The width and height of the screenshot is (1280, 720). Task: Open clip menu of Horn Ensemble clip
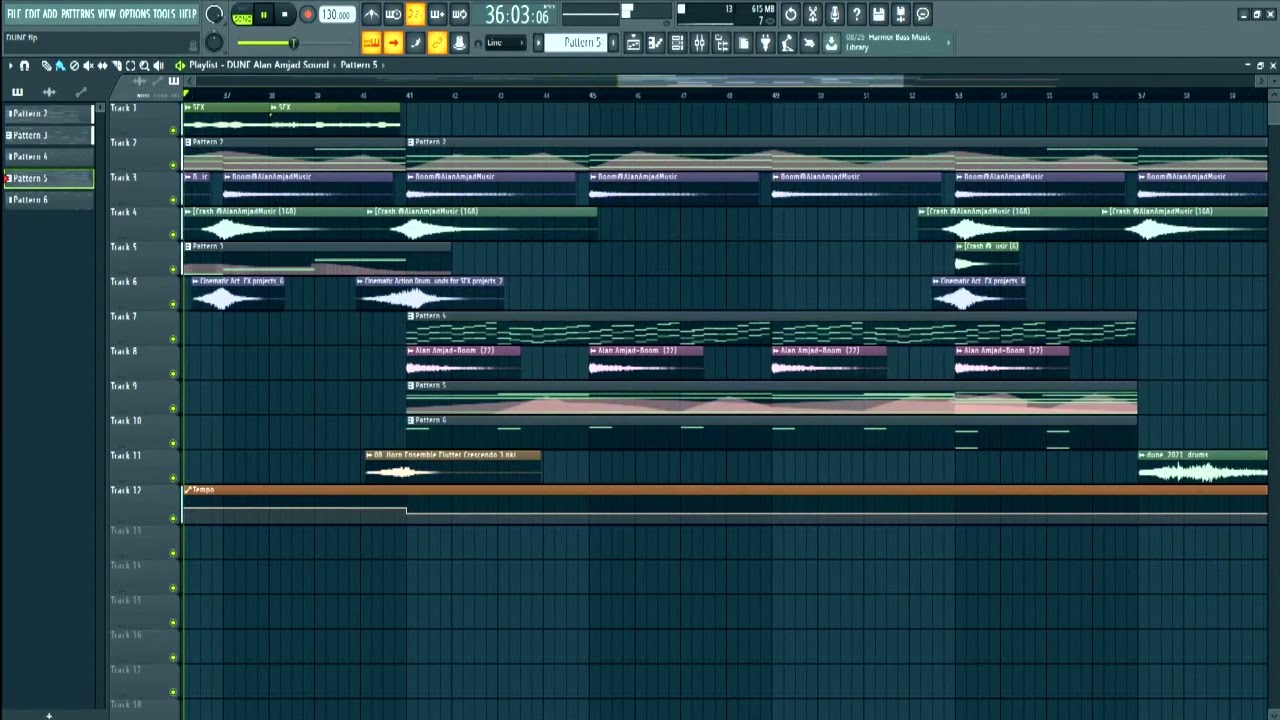coord(370,455)
